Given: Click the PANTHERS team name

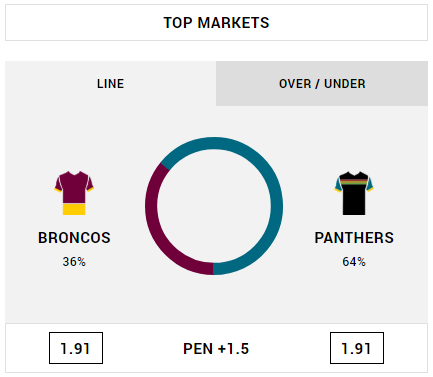Looking at the screenshot, I should [x=354, y=238].
